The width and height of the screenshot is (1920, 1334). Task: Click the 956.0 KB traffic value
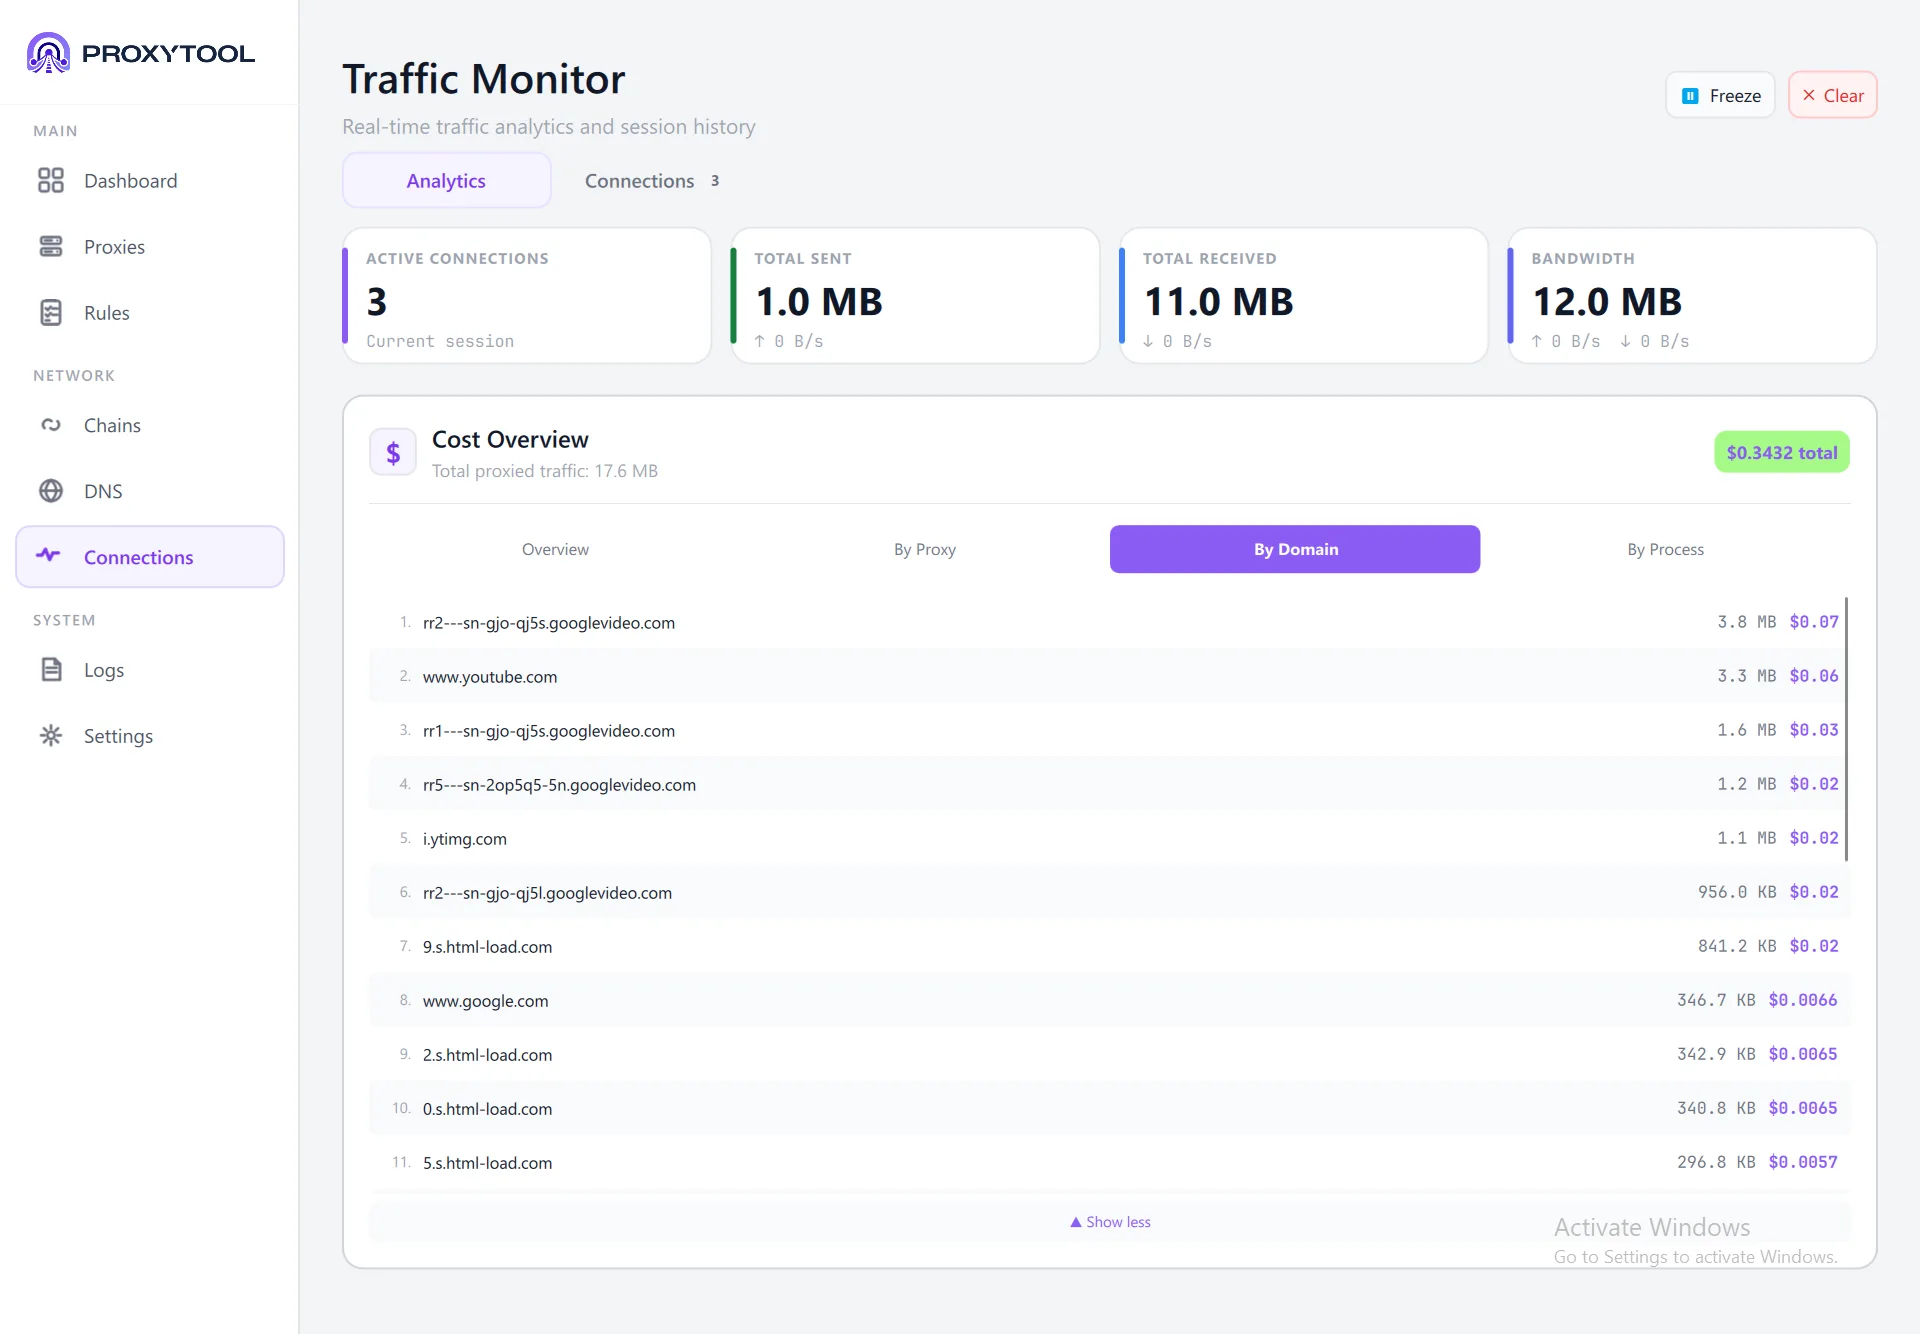tap(1737, 892)
